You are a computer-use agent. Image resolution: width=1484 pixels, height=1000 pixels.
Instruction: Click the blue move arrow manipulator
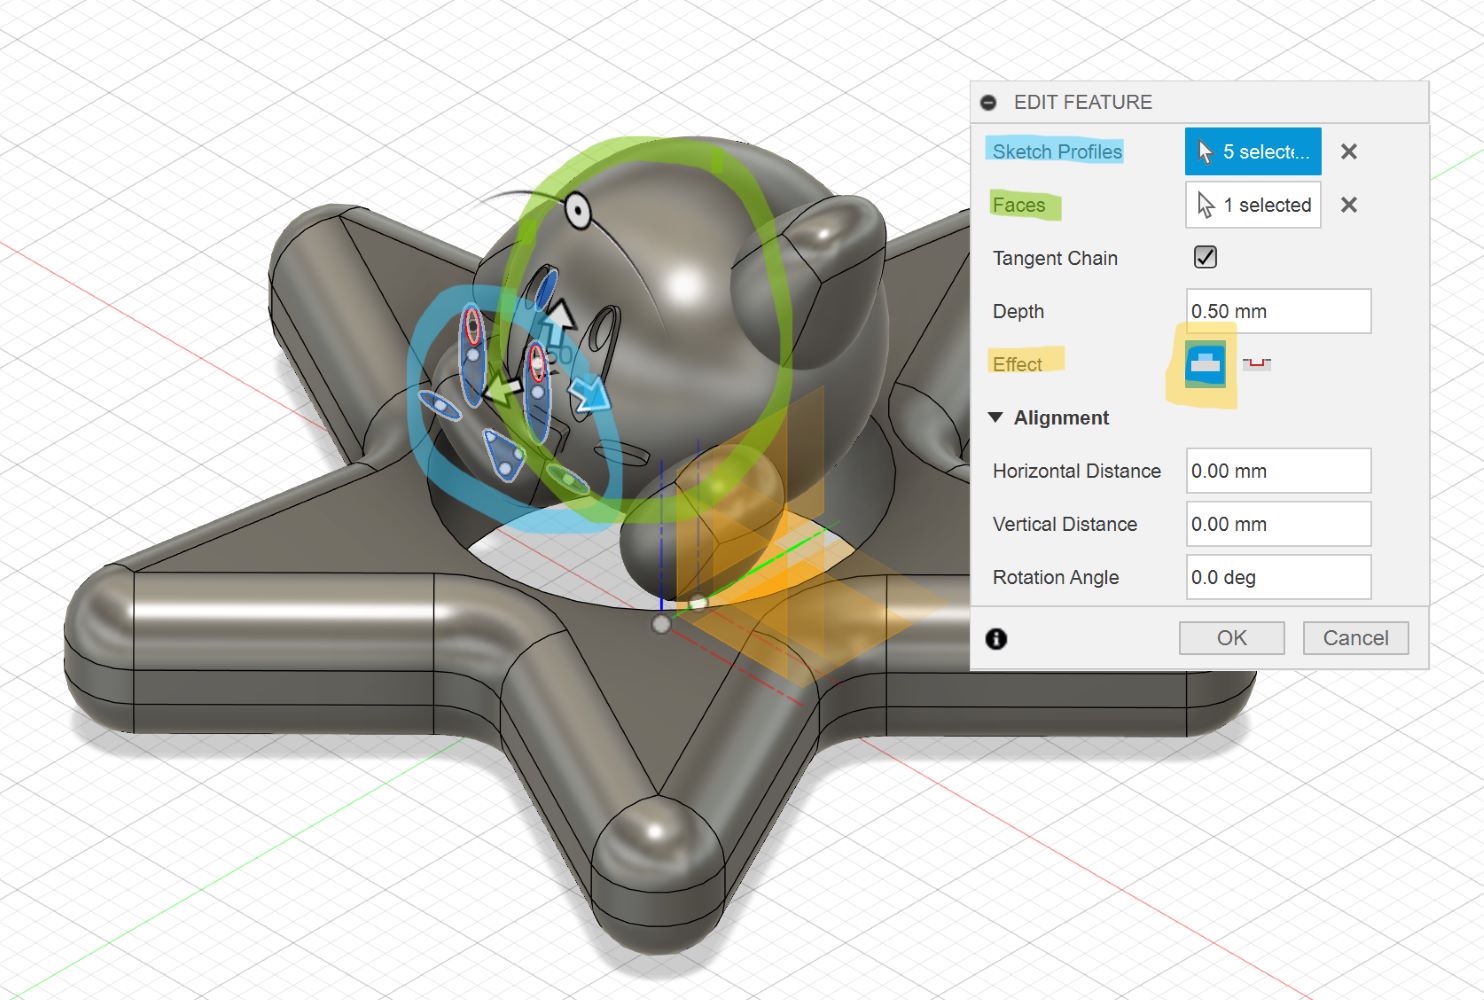click(590, 394)
